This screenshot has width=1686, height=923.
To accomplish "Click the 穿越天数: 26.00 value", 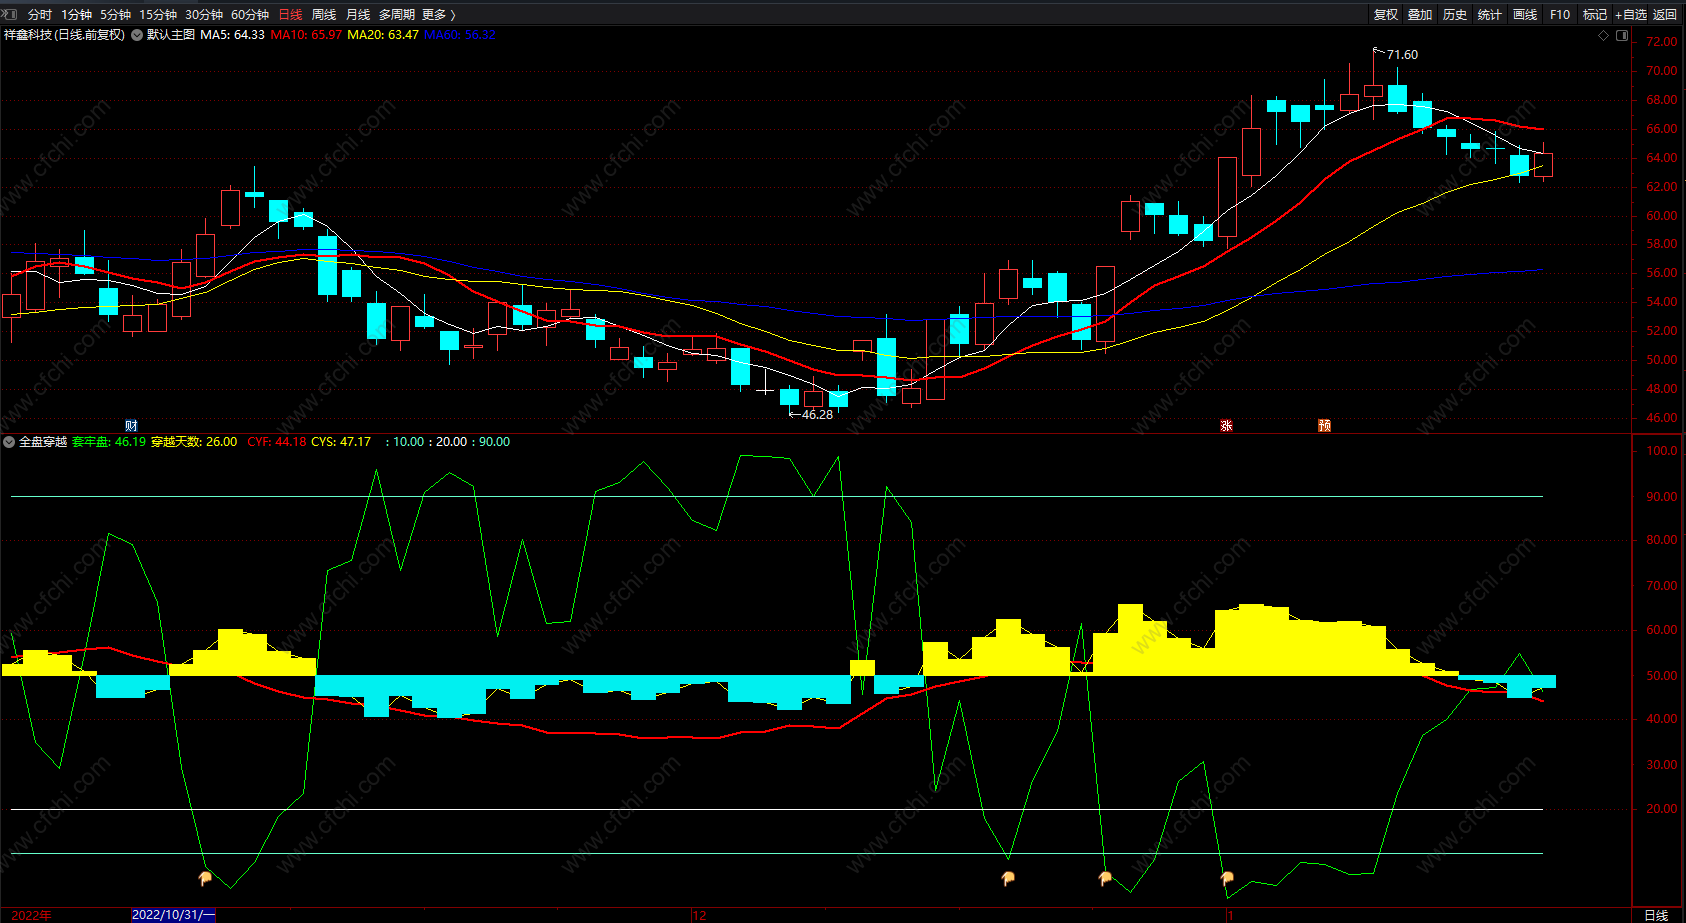I will 194,442.
